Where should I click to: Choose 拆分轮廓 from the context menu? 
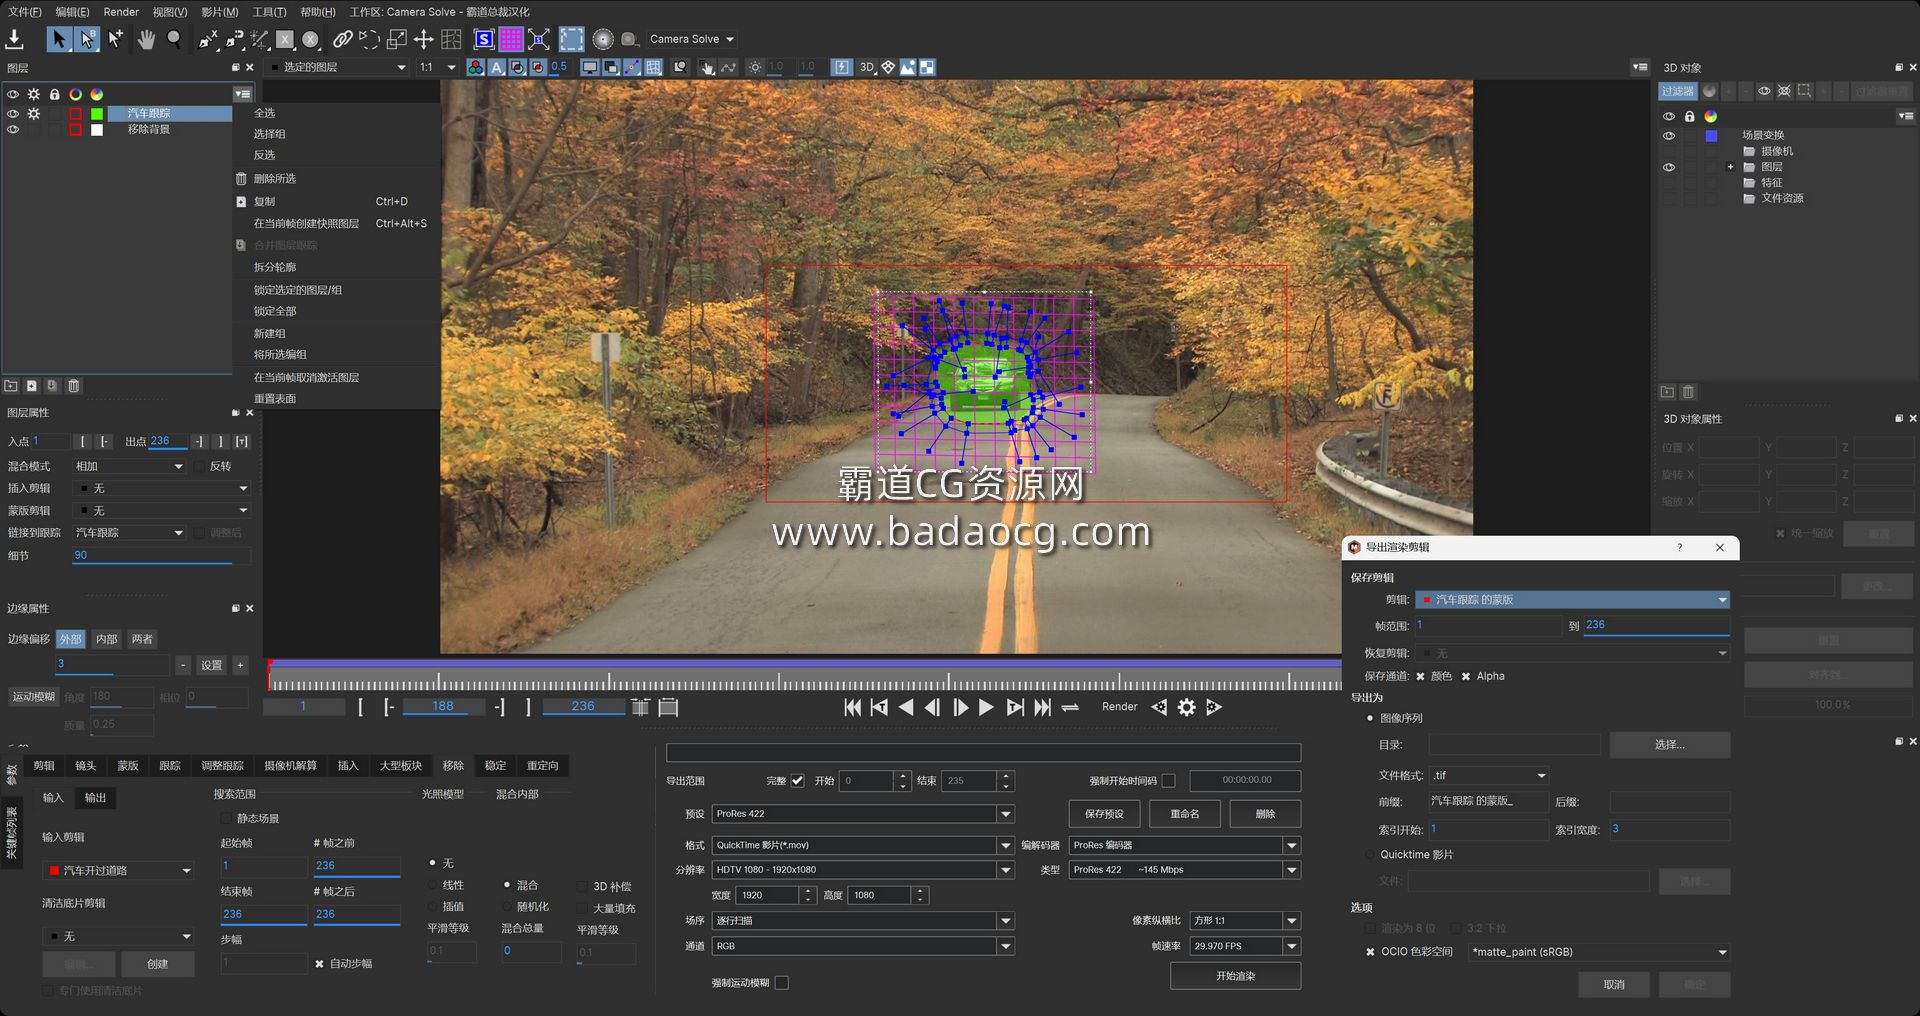[275, 267]
